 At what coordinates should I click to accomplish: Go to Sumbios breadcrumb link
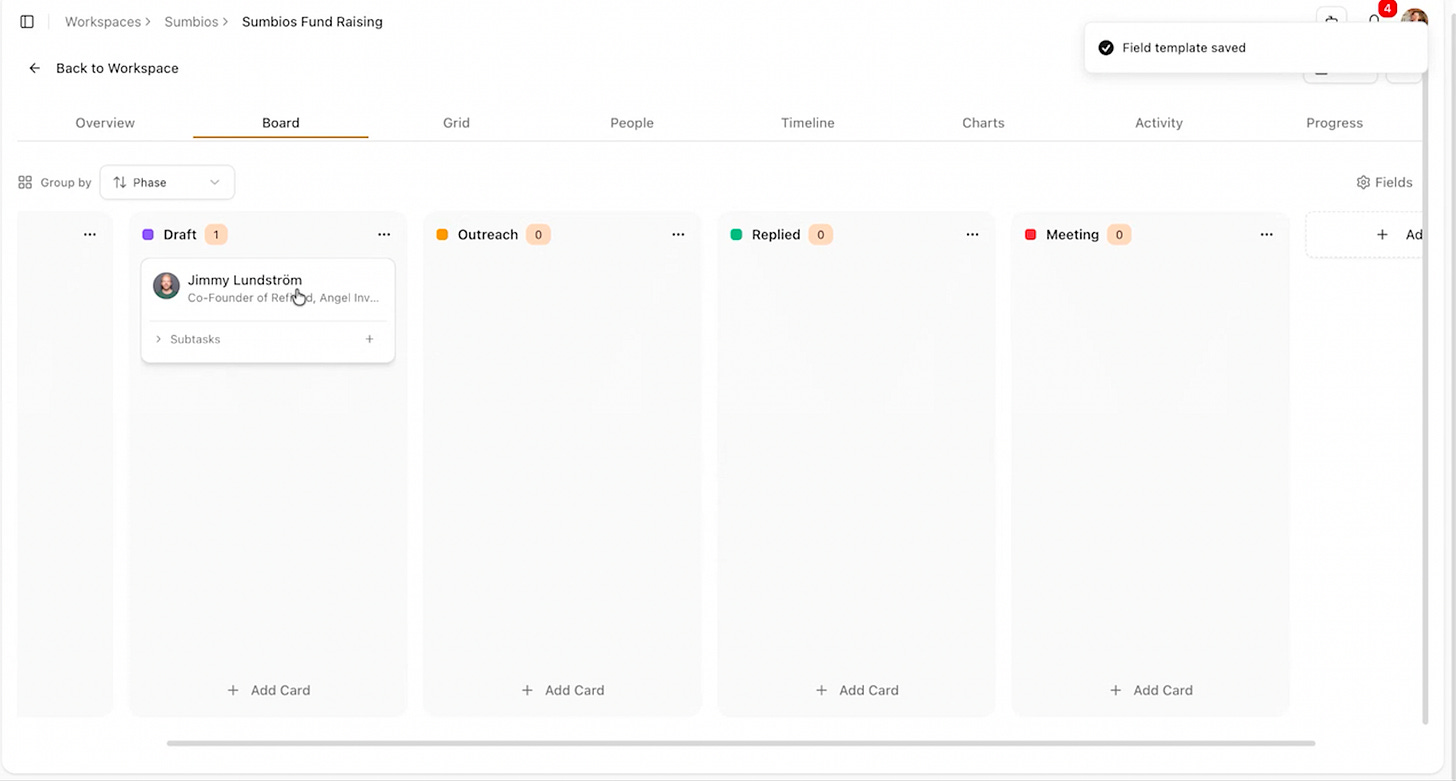point(191,21)
